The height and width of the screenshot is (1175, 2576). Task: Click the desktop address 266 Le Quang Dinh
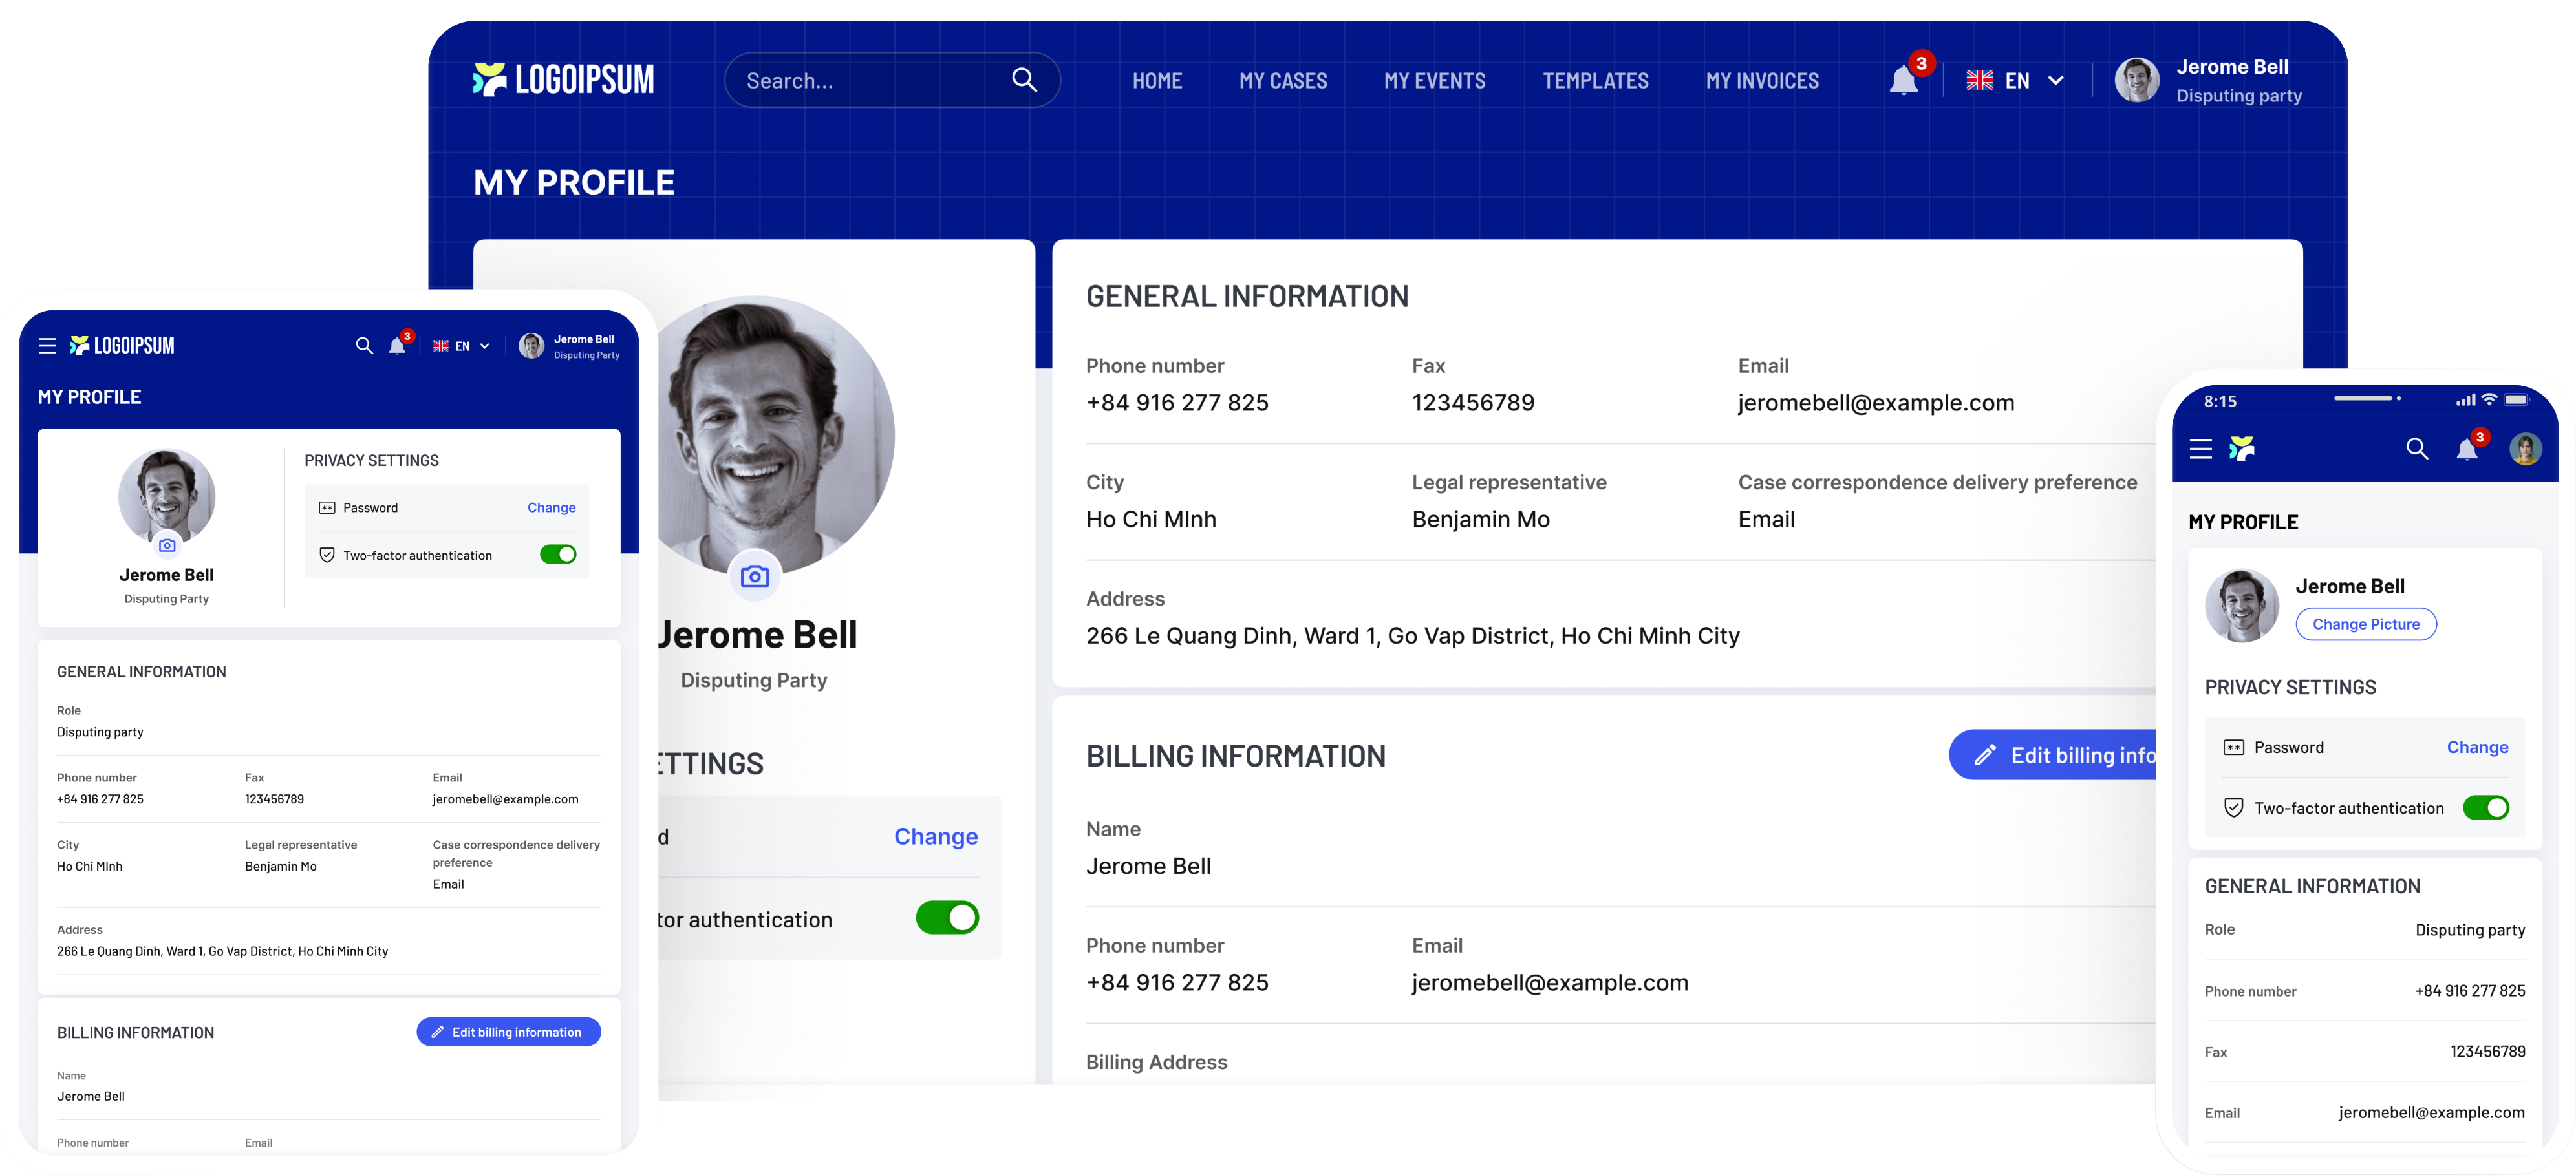(1413, 636)
